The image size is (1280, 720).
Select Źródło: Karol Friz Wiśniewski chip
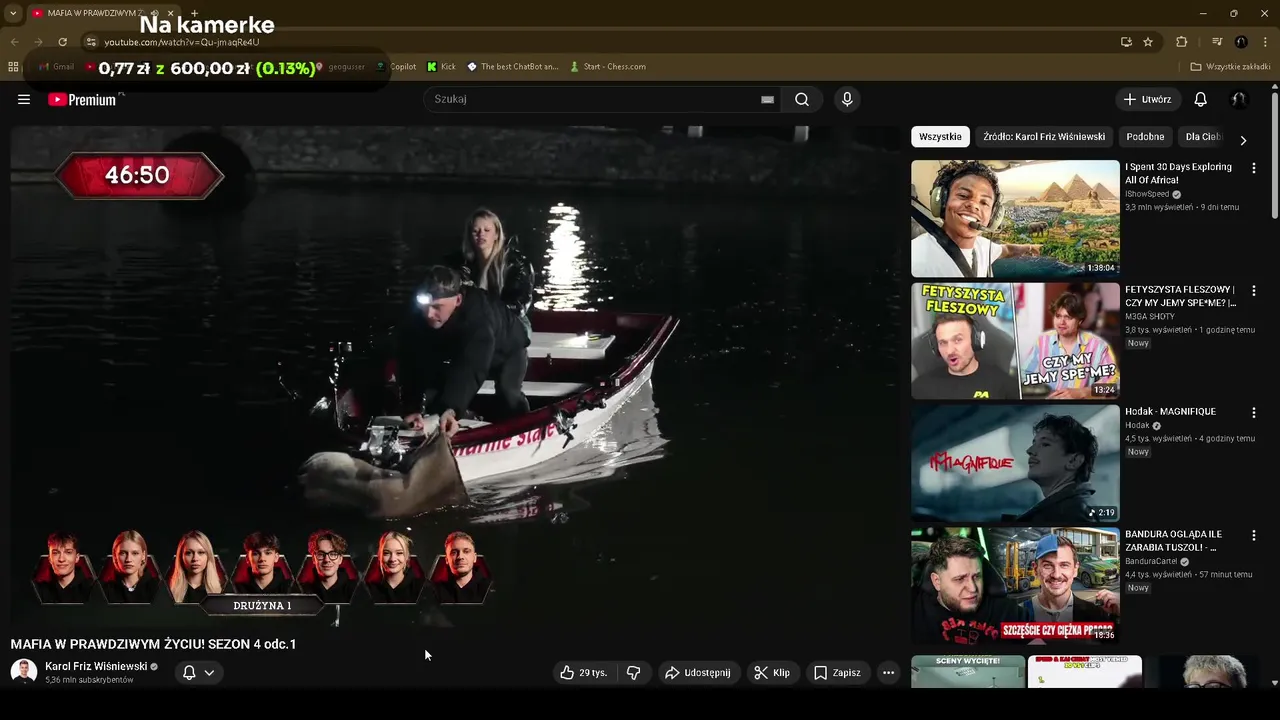tap(1044, 137)
